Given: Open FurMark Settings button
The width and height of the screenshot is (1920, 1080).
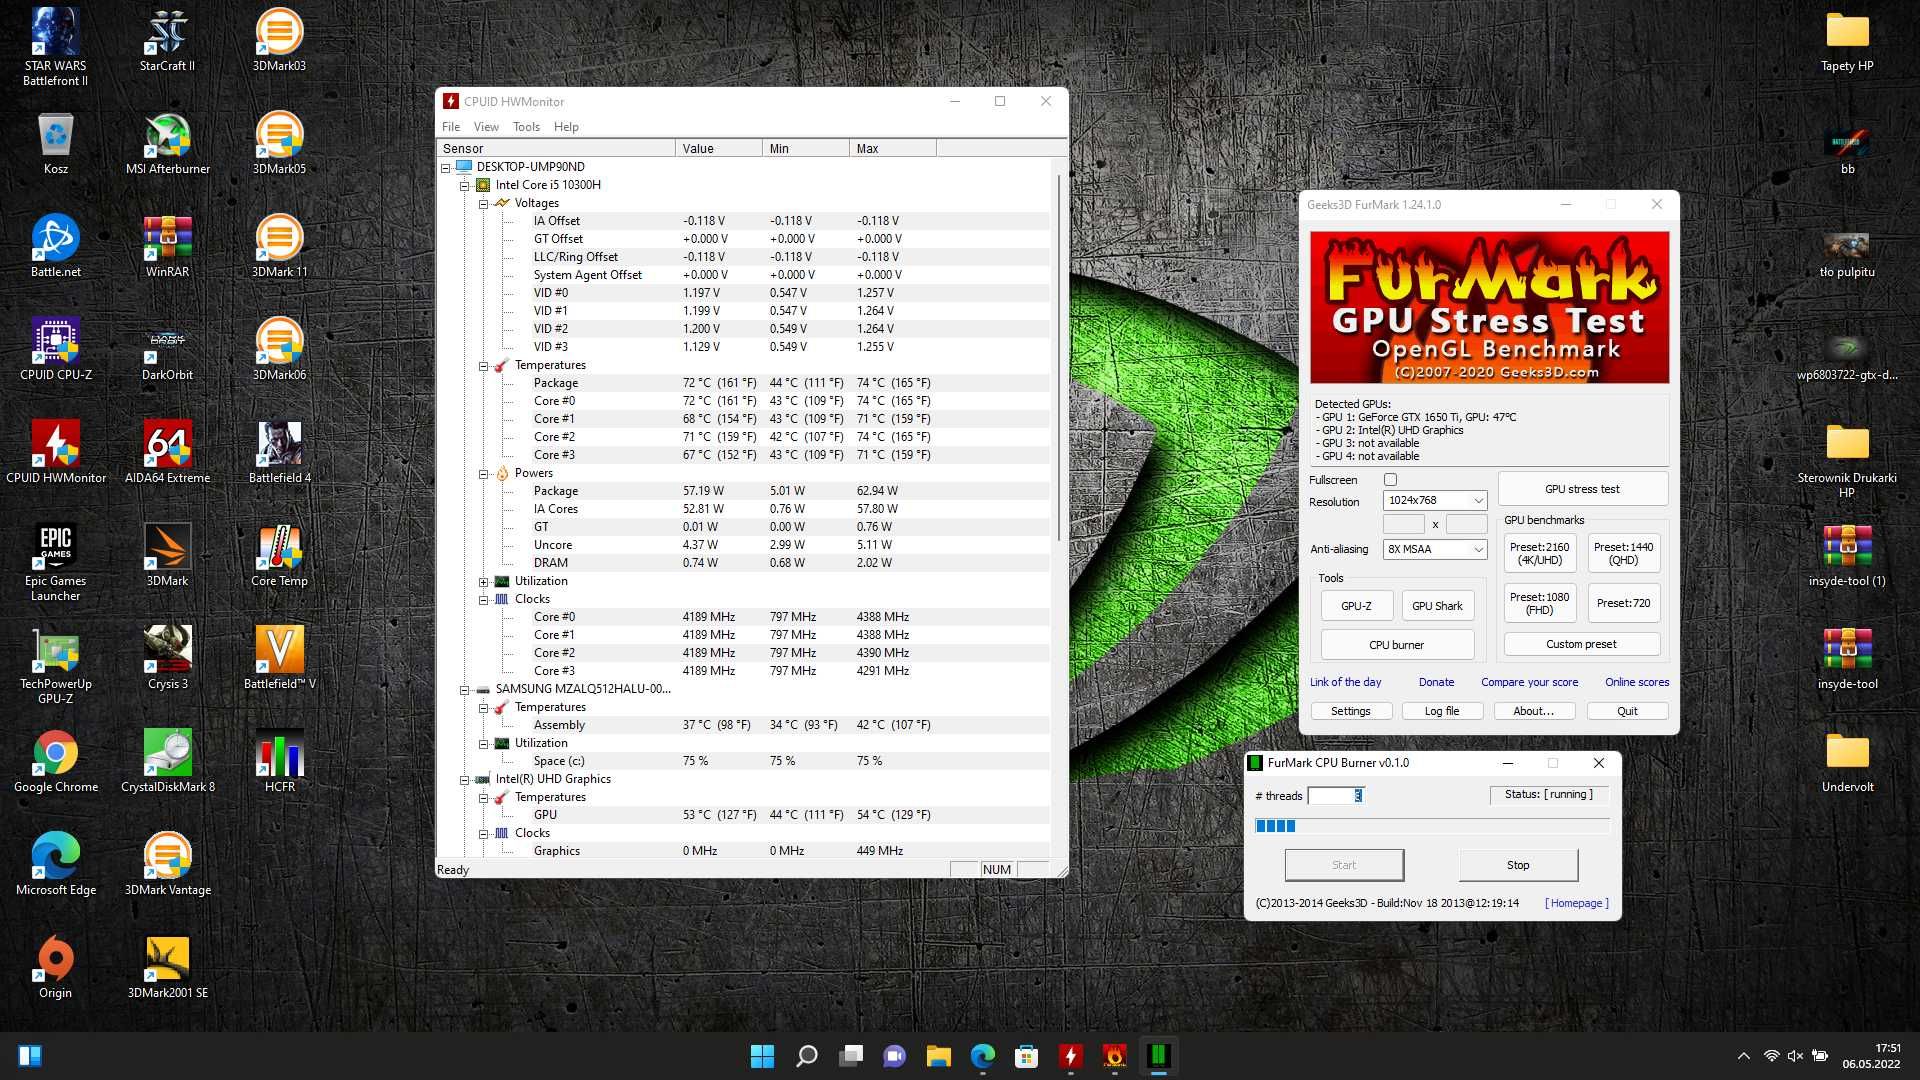Looking at the screenshot, I should (x=1350, y=711).
